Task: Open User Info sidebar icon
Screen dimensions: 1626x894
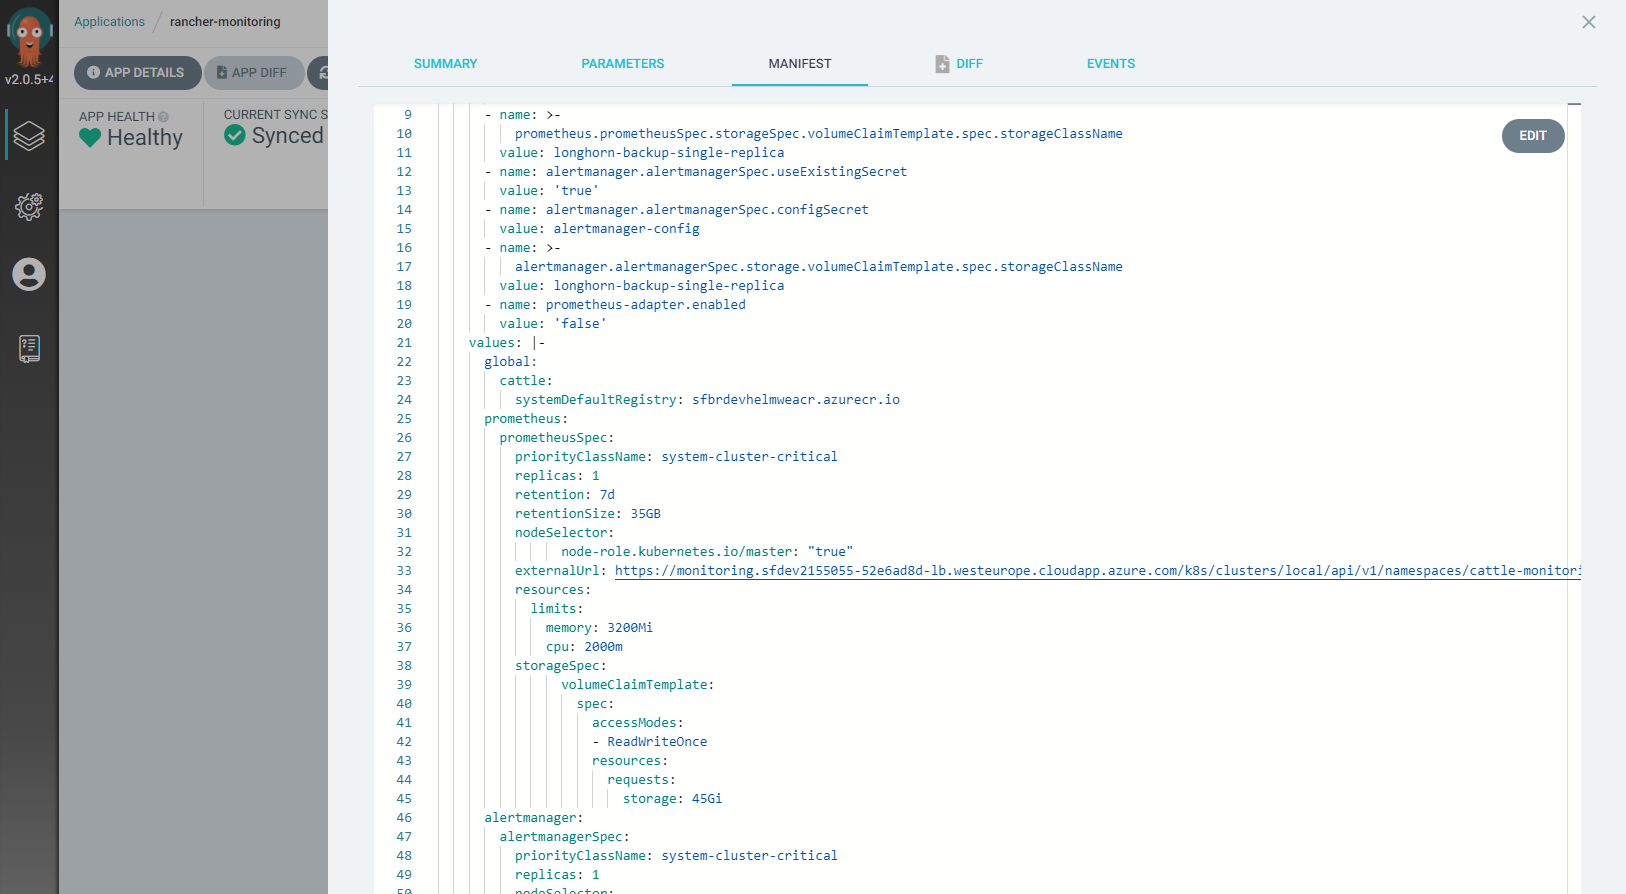Action: (29, 274)
